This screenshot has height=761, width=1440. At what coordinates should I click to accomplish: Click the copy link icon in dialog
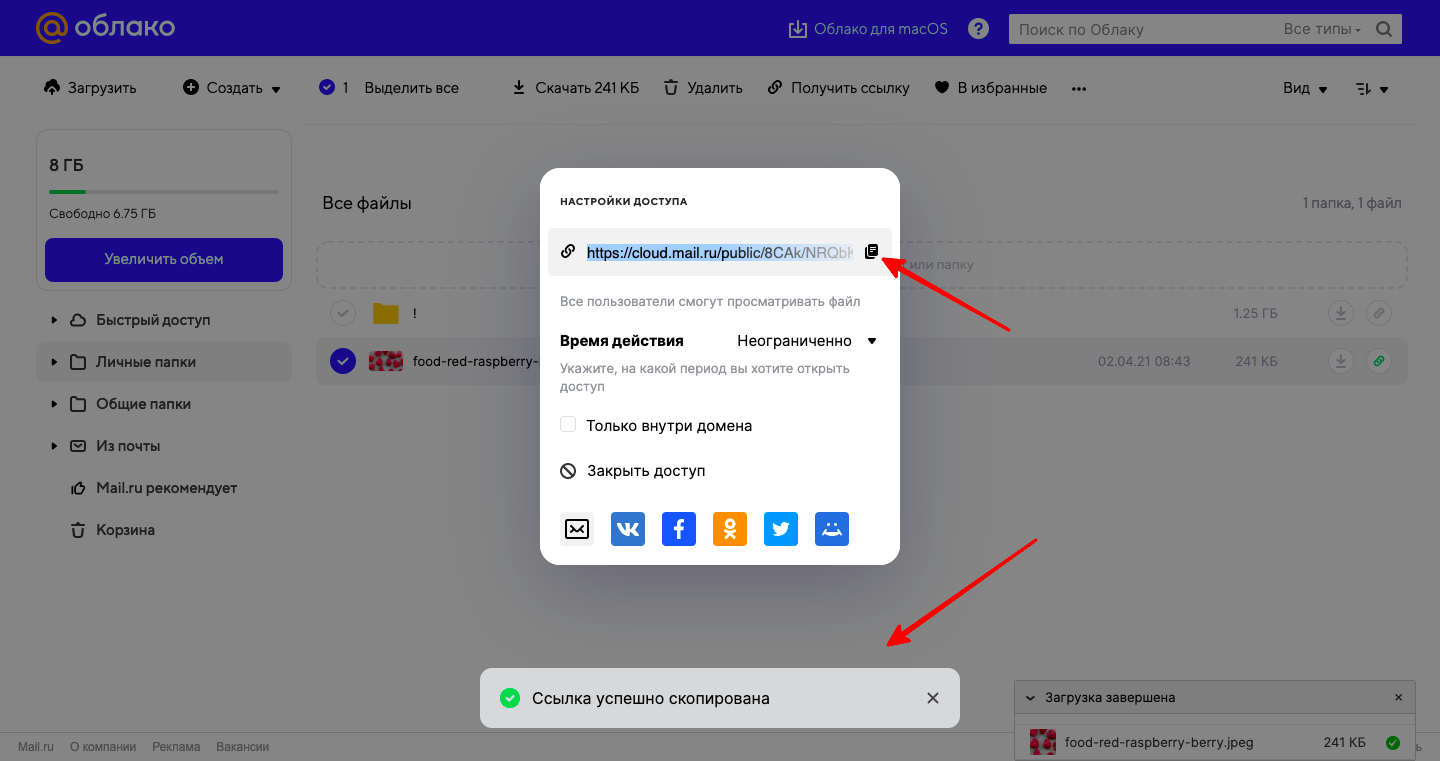click(871, 252)
